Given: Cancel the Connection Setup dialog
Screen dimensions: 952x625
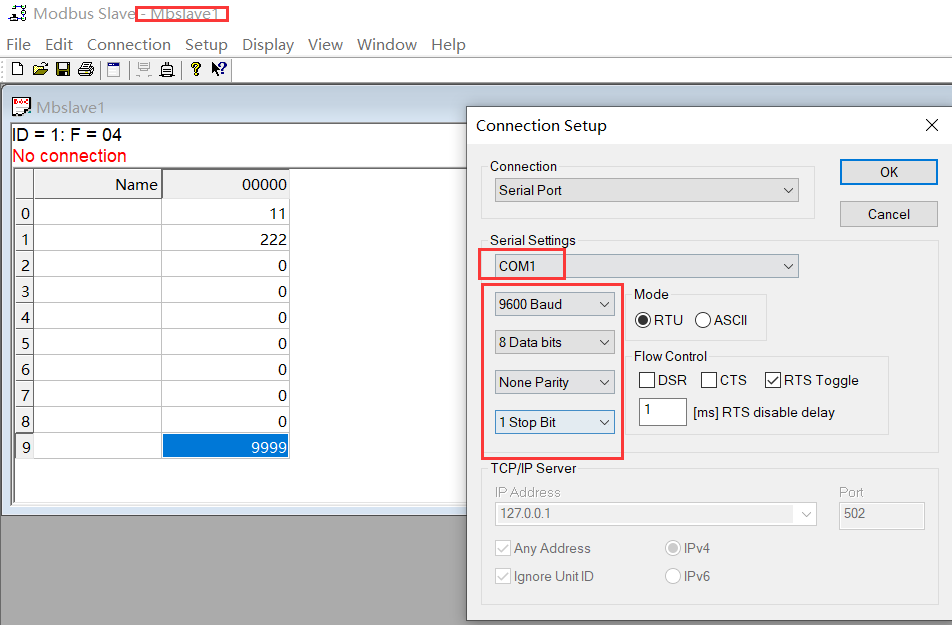Looking at the screenshot, I should [x=888, y=213].
